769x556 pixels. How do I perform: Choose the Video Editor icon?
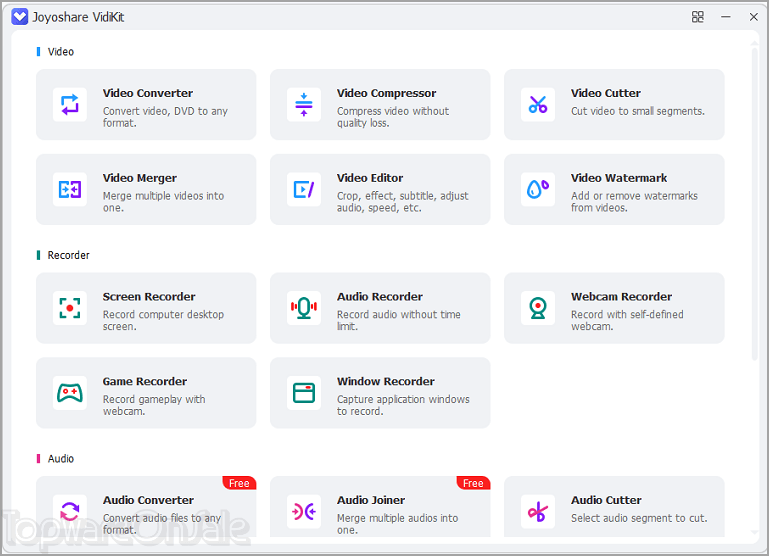pos(304,189)
